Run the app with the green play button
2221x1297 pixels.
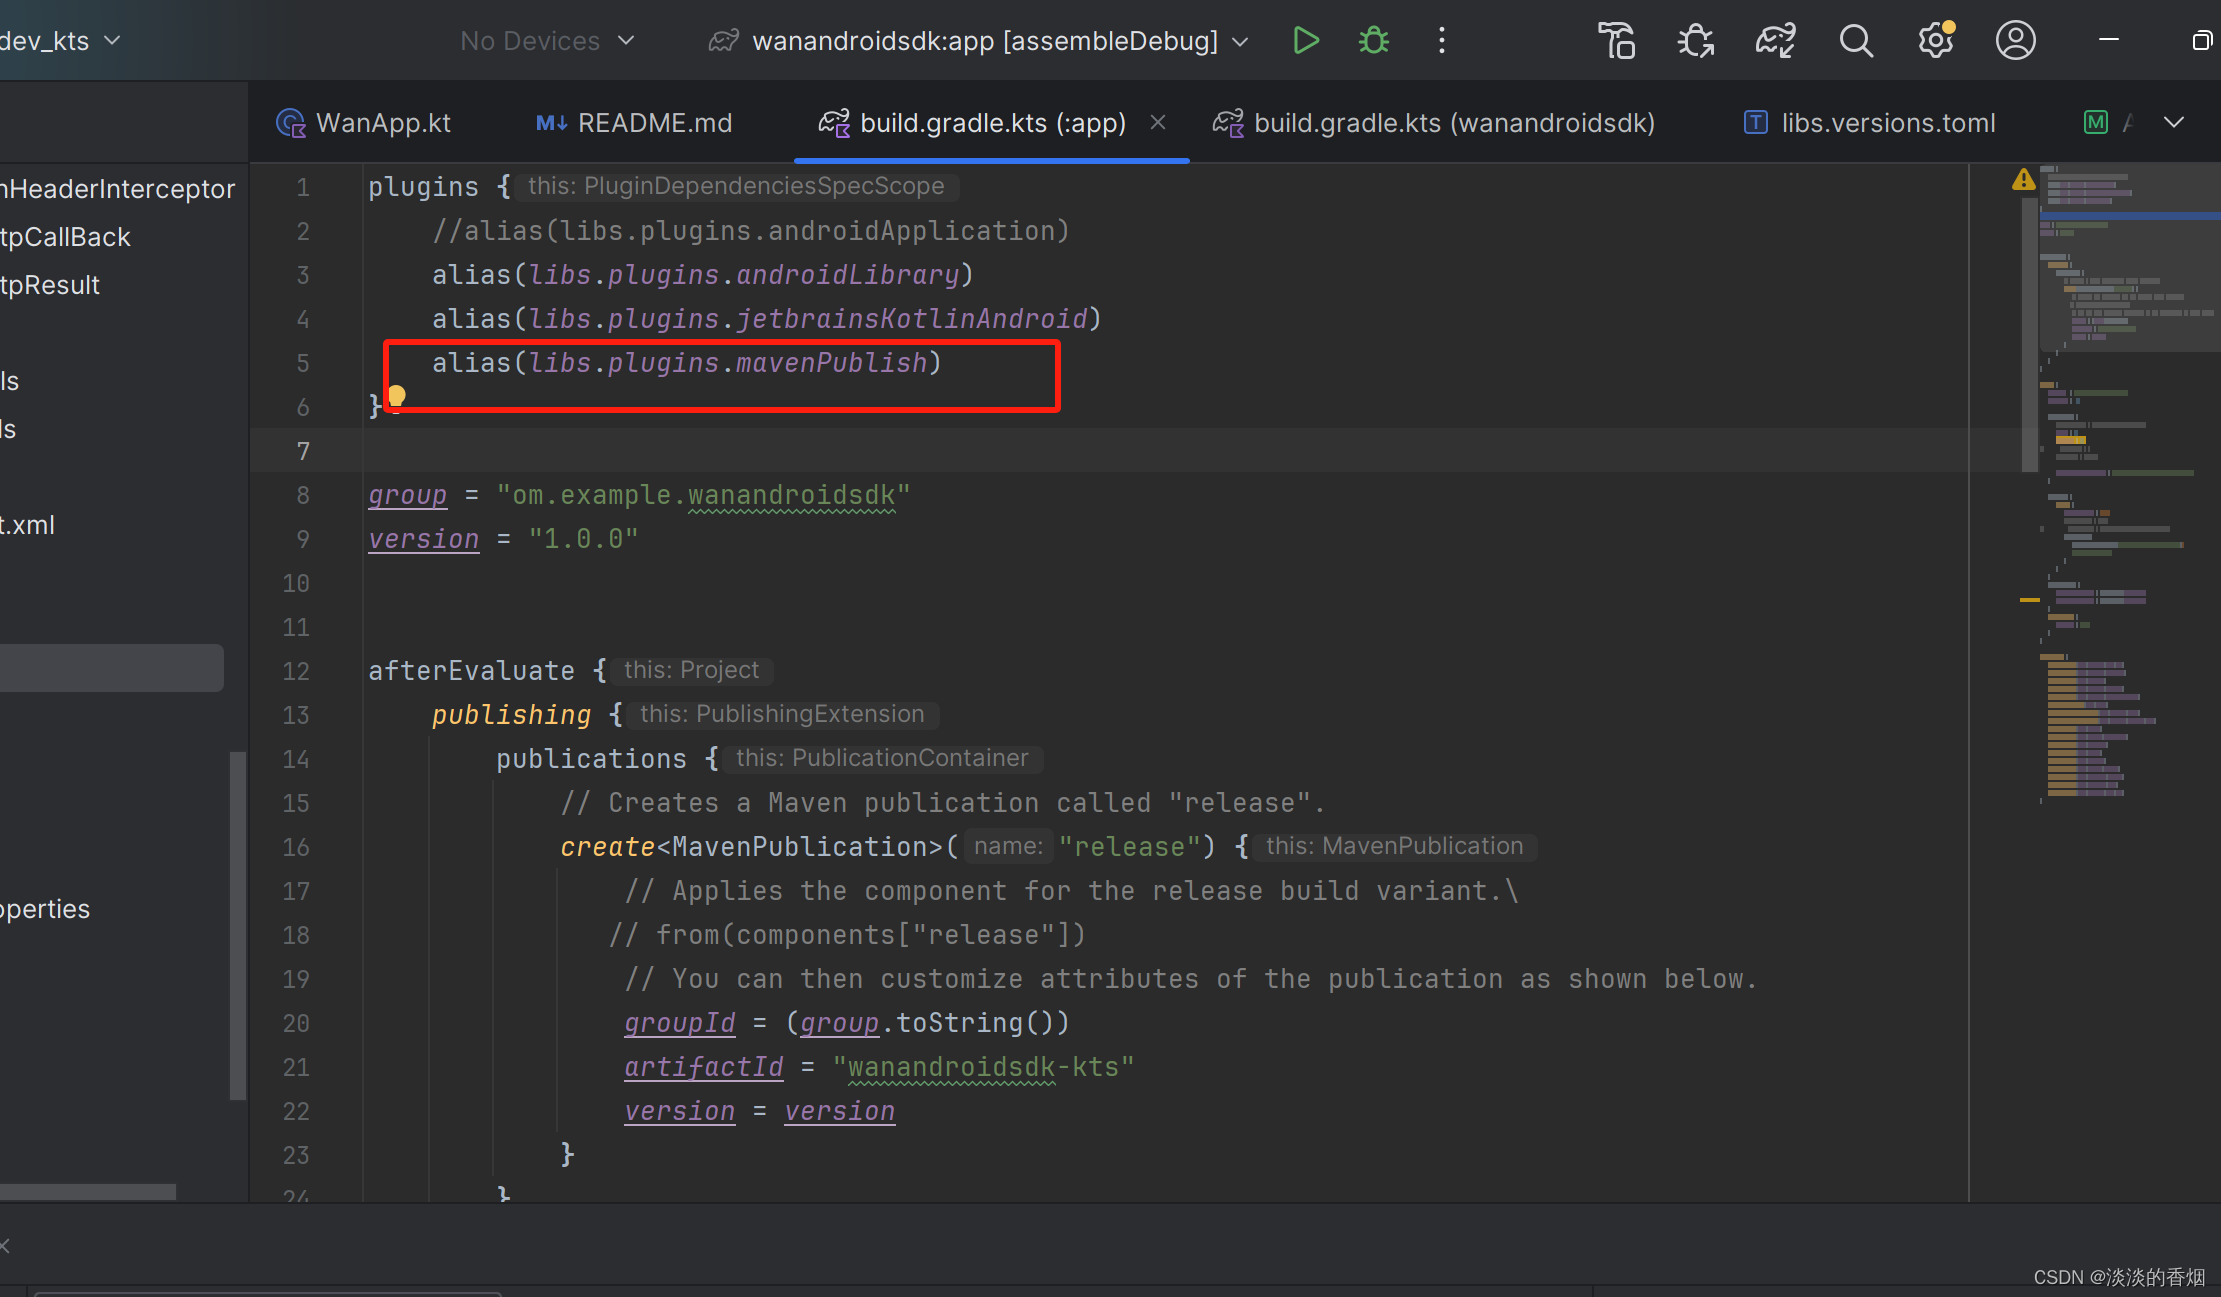(x=1305, y=41)
